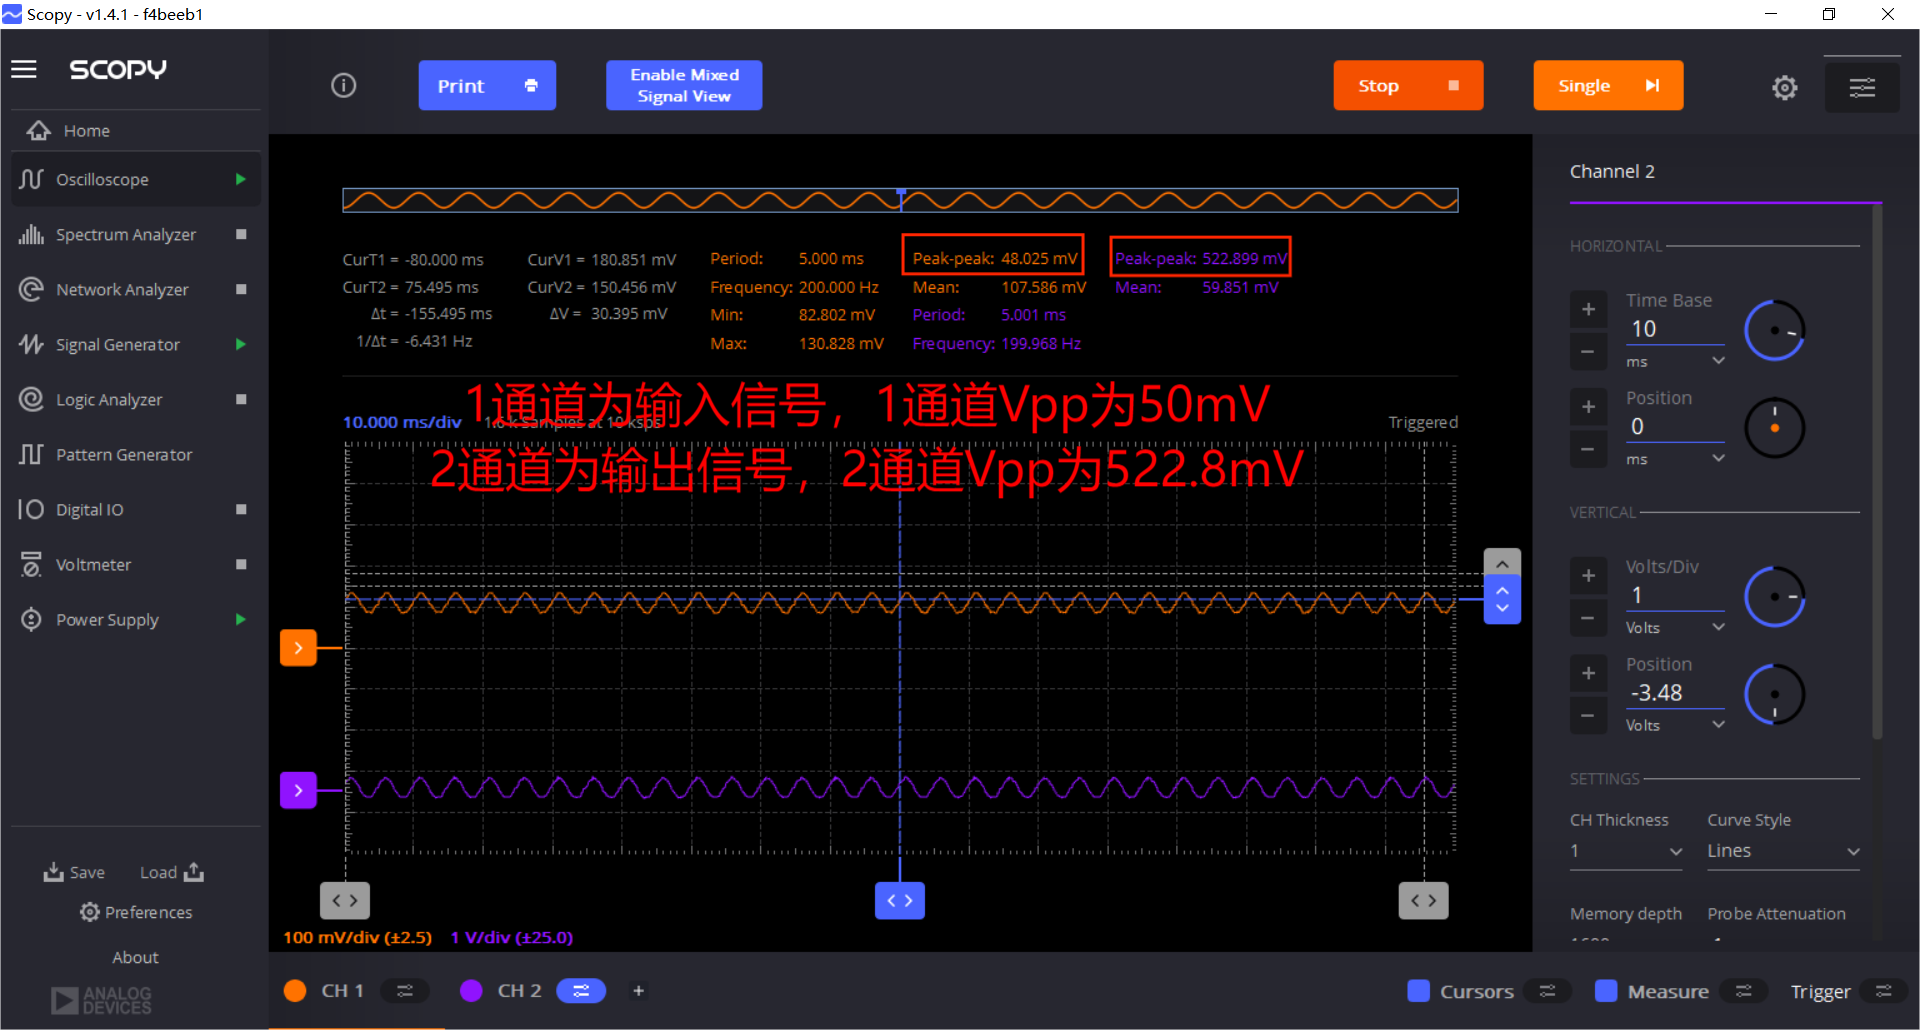Viewport: 1920px width, 1030px height.
Task: Decrease Volts/Div with minus
Action: (x=1588, y=618)
